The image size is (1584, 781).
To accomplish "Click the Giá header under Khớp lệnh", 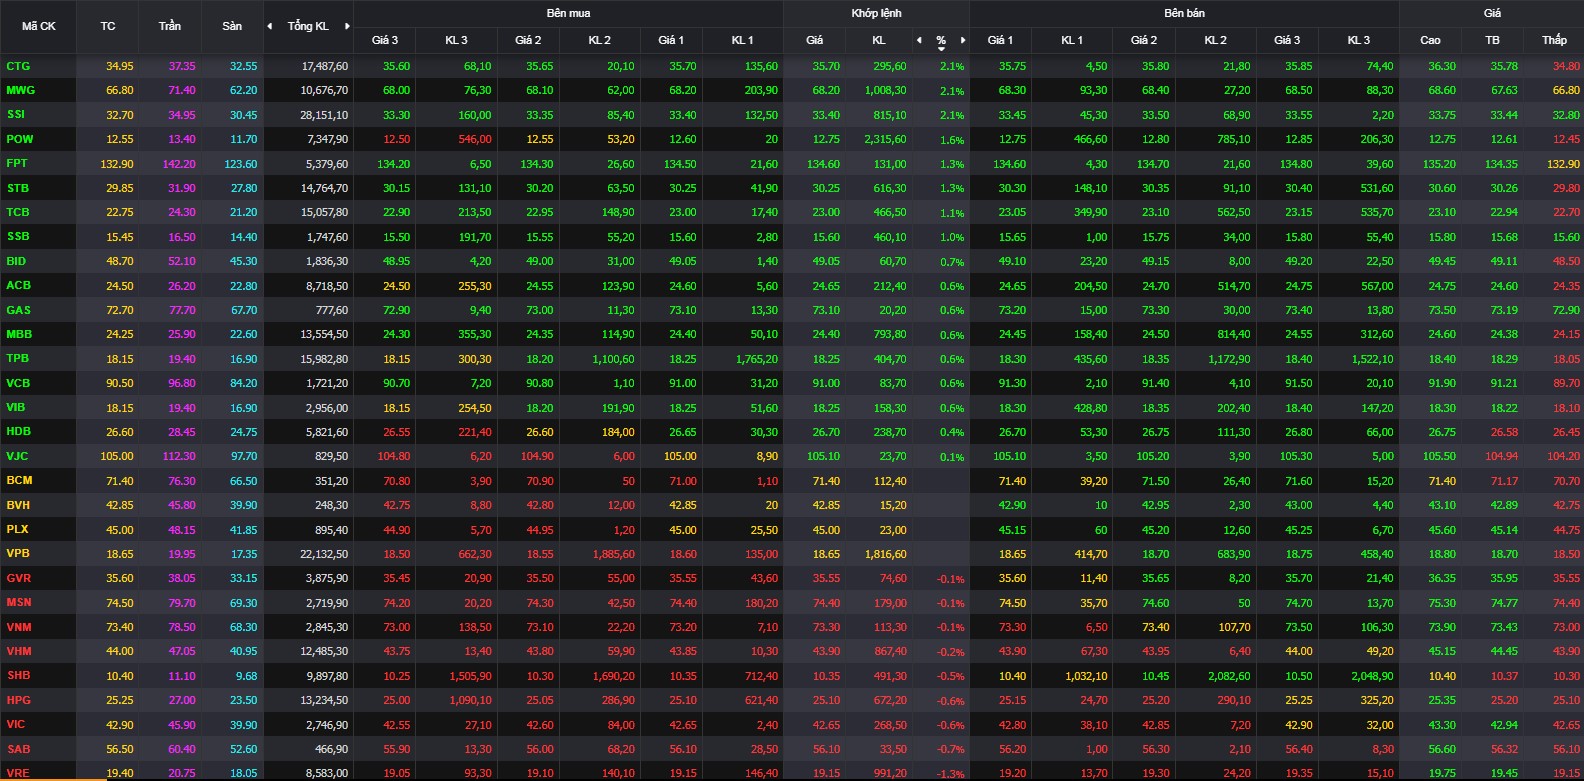I will click(x=815, y=40).
